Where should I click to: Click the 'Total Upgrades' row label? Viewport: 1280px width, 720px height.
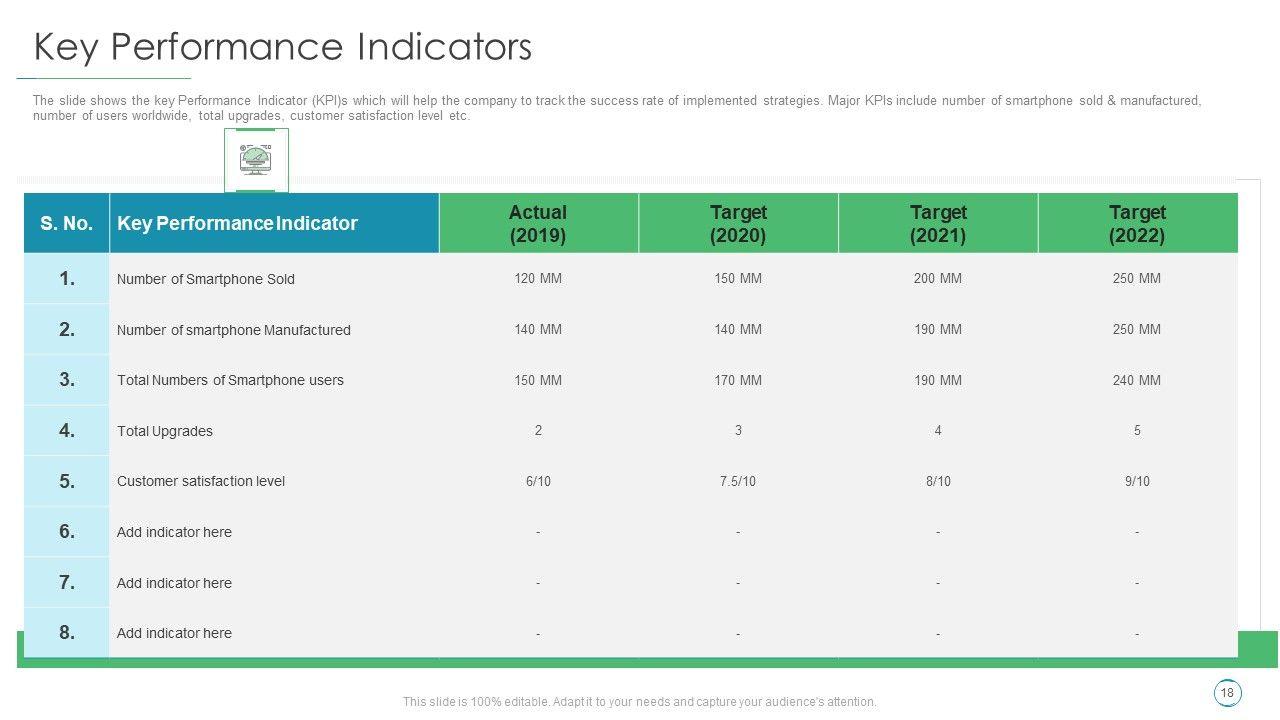coord(165,431)
